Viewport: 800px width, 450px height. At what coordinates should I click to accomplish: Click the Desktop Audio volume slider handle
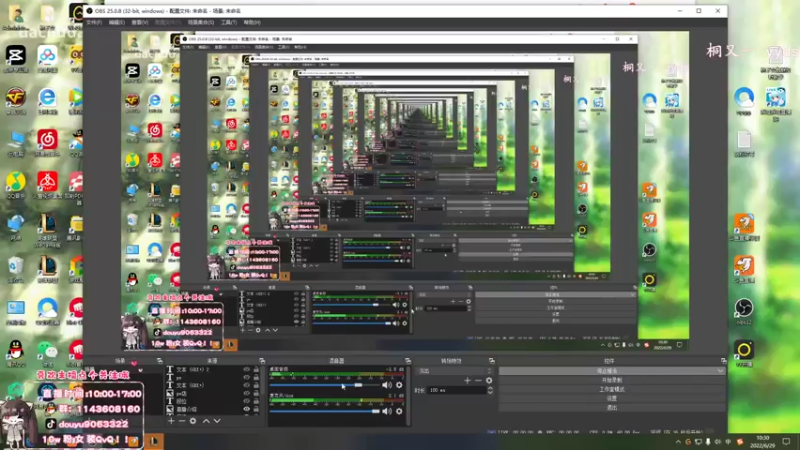(x=359, y=385)
